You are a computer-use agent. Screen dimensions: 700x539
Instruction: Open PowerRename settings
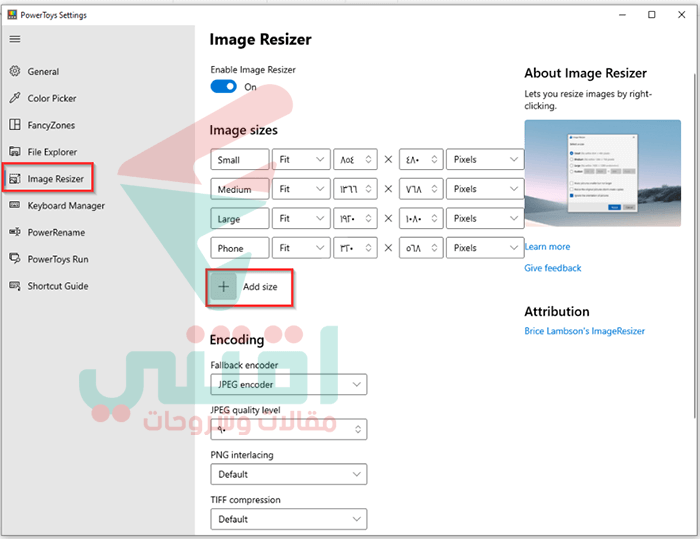pyautogui.click(x=56, y=232)
